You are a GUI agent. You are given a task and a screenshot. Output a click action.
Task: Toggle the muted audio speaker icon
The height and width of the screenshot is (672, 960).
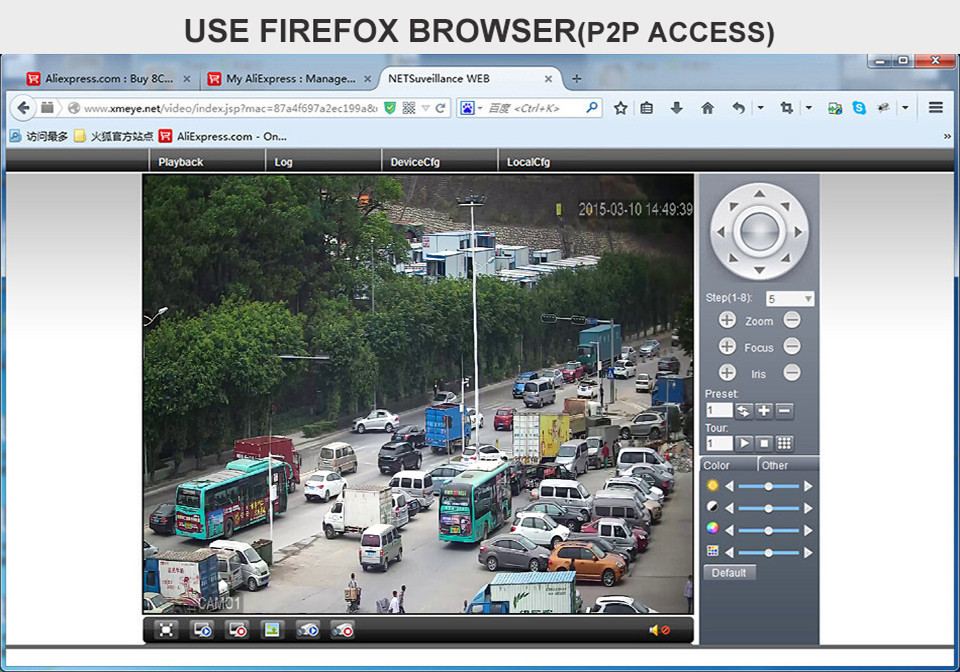pos(658,630)
